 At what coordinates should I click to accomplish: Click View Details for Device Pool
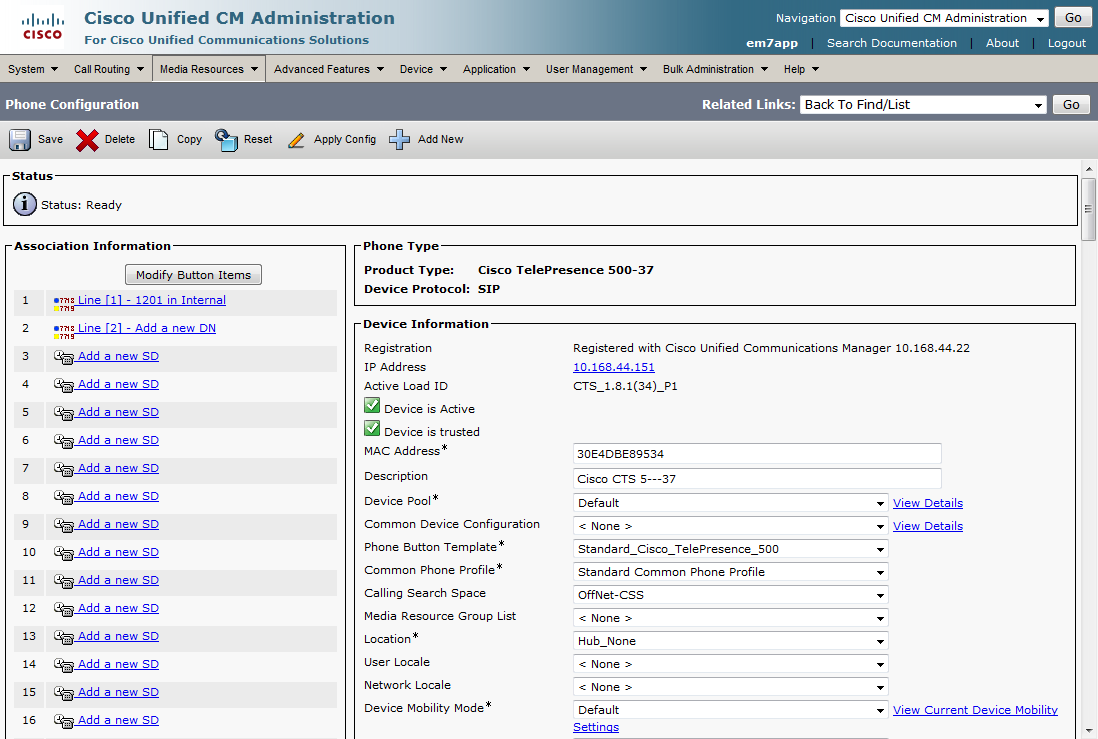pyautogui.click(x=928, y=503)
